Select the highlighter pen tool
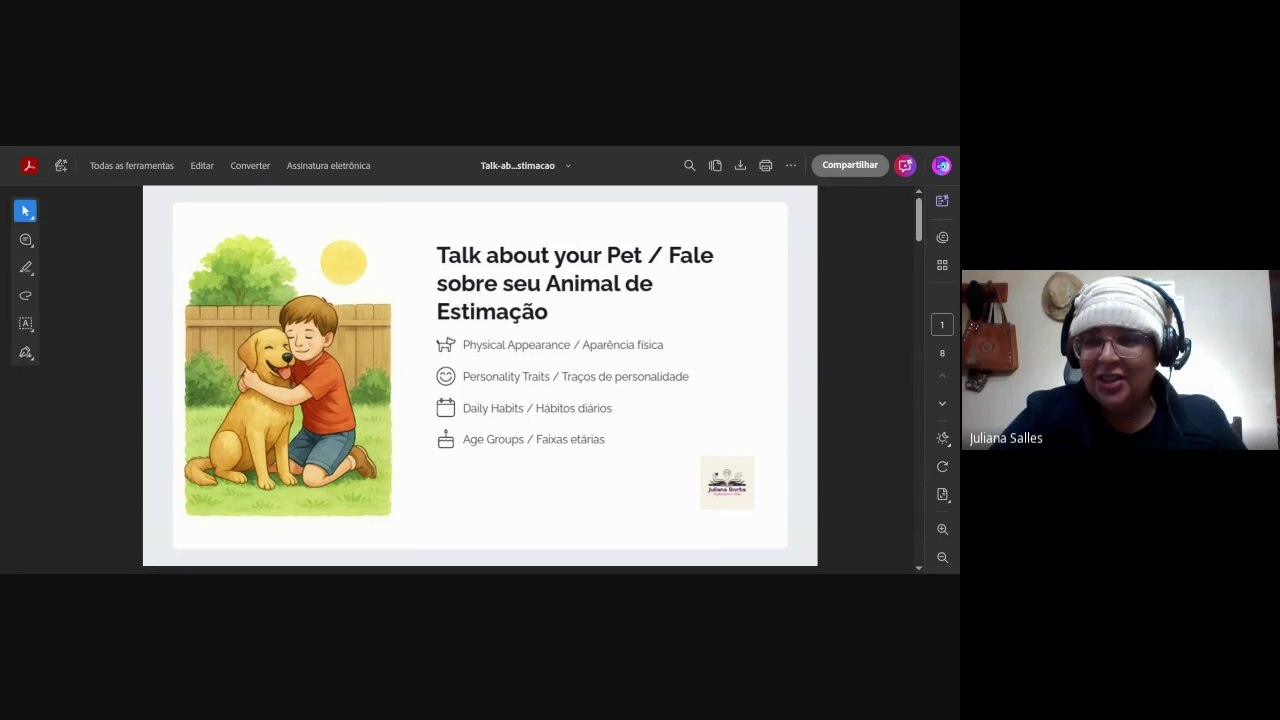This screenshot has width=1280, height=720. click(26, 268)
